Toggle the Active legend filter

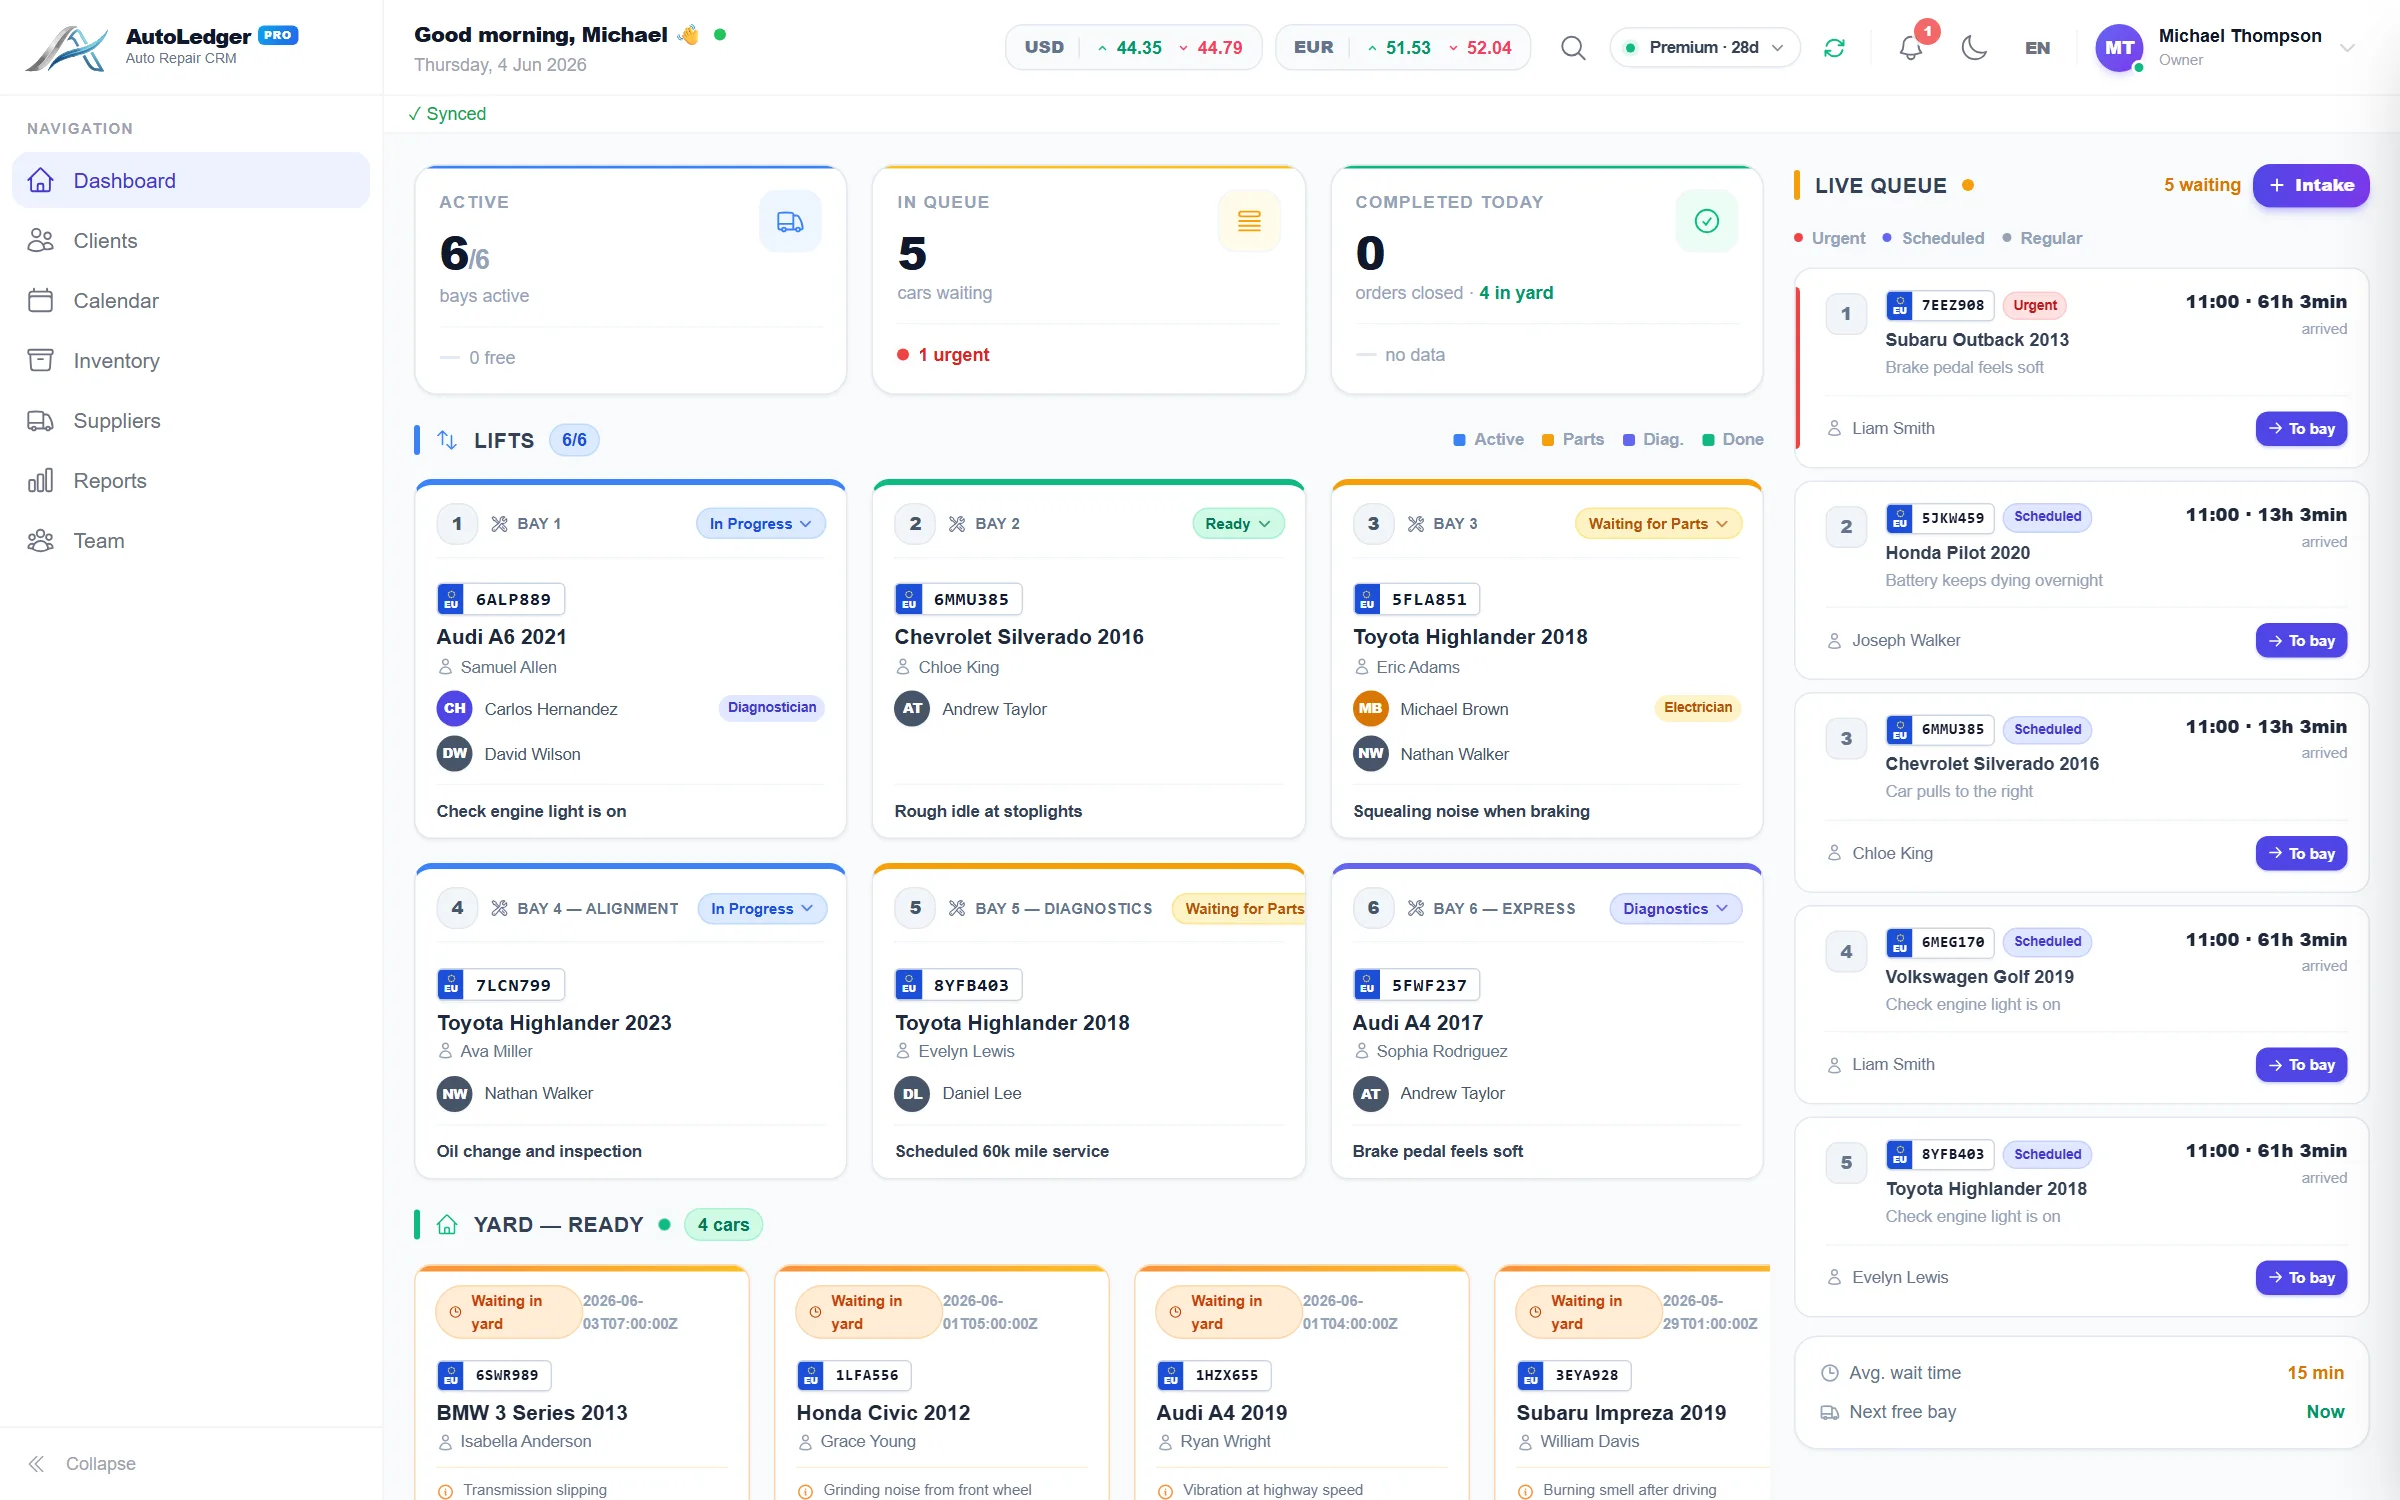click(x=1488, y=440)
